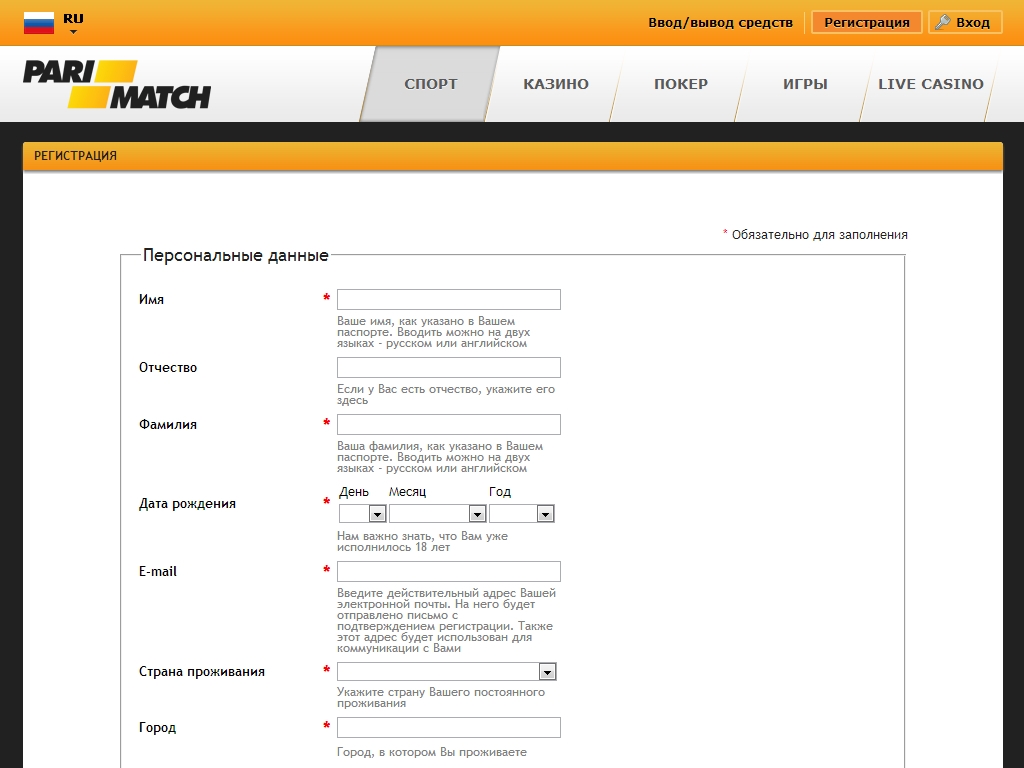Click the Город text field
Image resolution: width=1024 pixels, height=768 pixels.
click(448, 728)
